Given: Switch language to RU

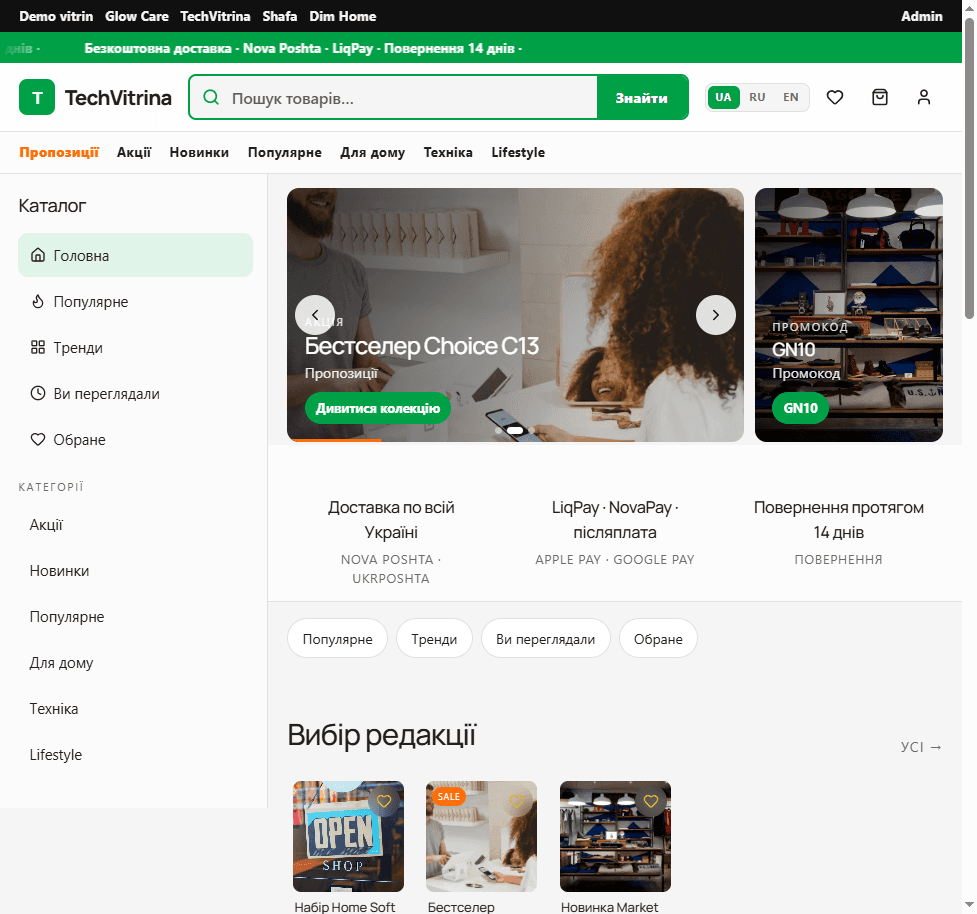Looking at the screenshot, I should tap(757, 97).
